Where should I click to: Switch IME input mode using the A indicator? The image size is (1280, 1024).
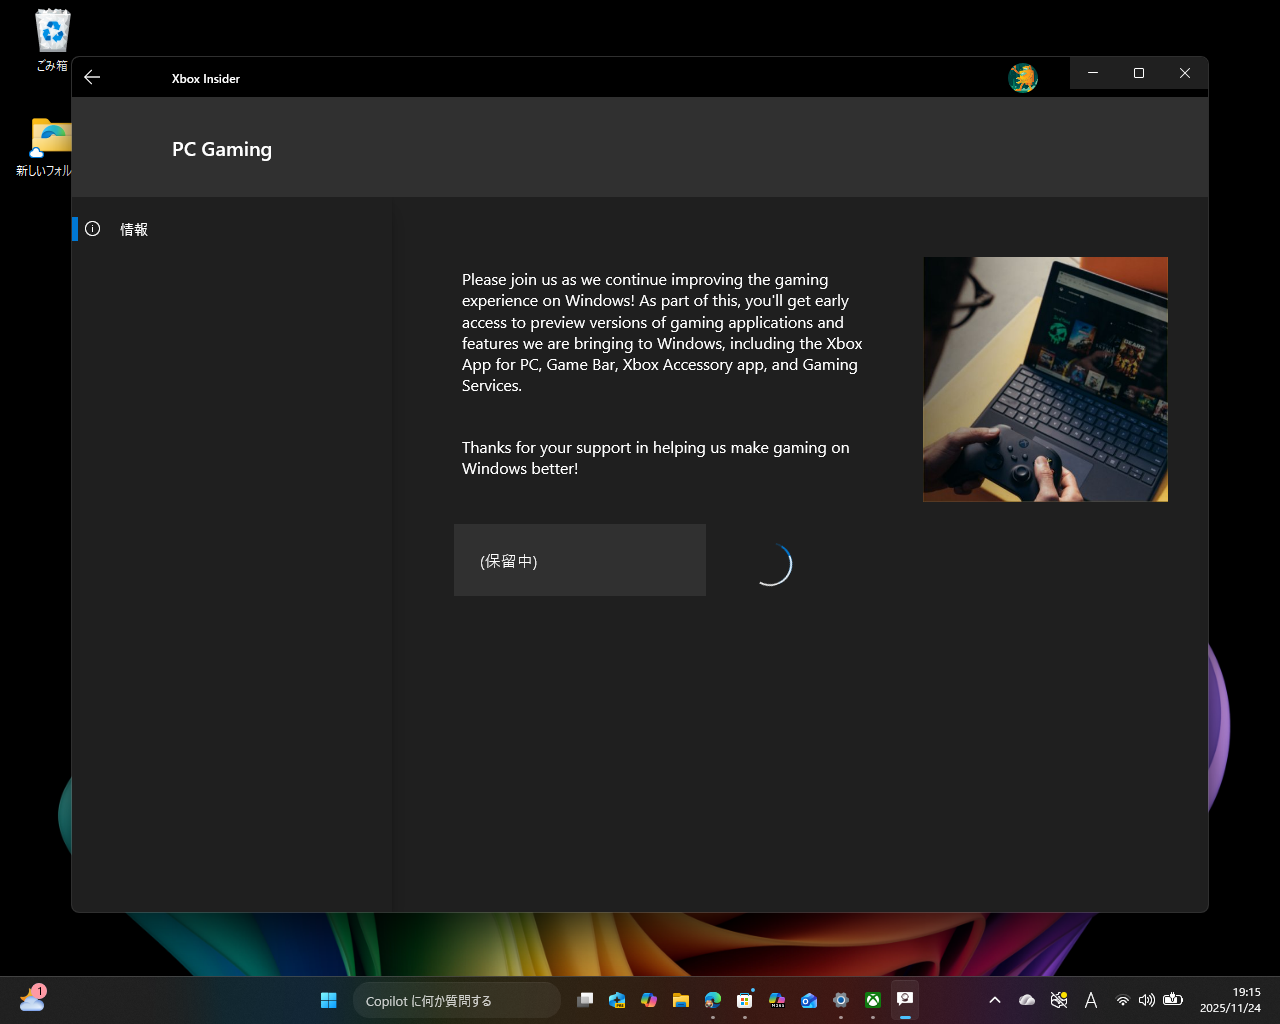pos(1091,1000)
